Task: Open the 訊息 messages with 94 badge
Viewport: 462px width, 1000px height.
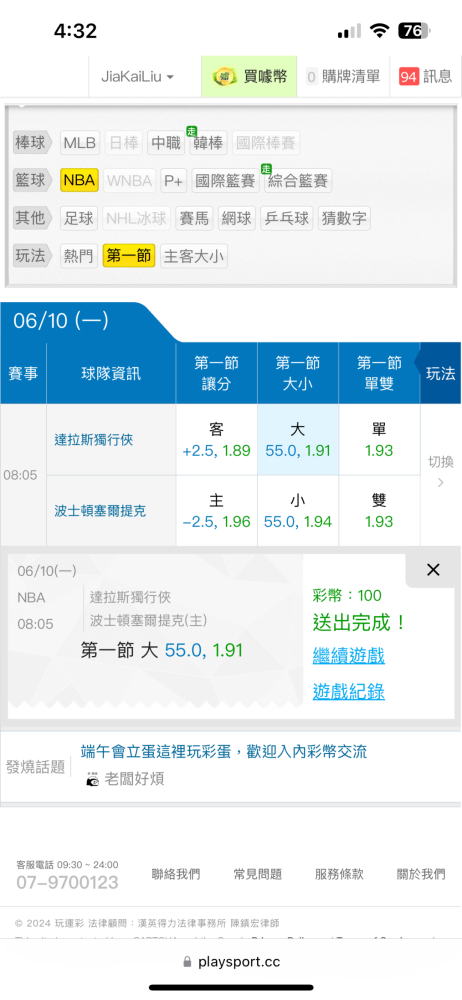Action: point(425,77)
